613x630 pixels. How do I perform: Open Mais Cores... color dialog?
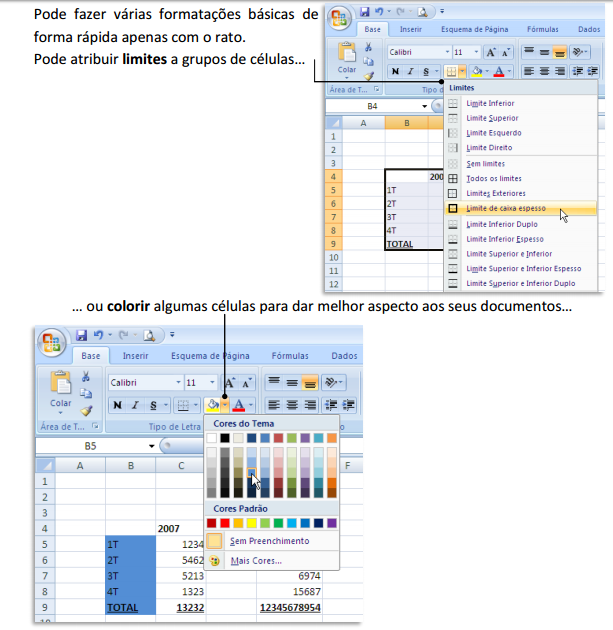coord(255,560)
